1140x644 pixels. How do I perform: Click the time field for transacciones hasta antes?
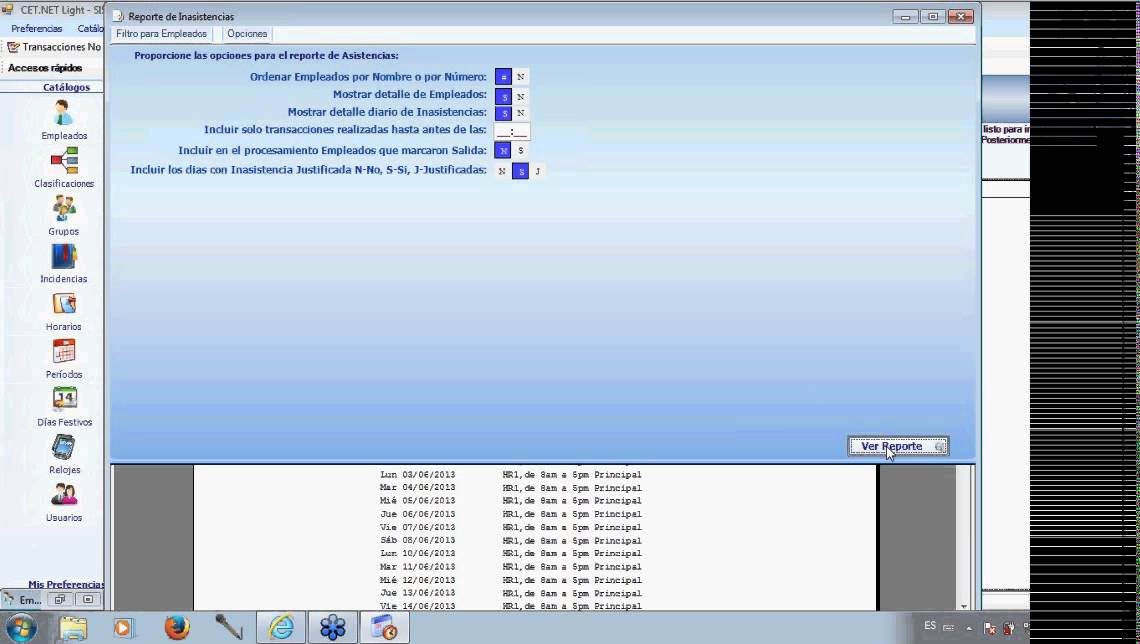[512, 132]
